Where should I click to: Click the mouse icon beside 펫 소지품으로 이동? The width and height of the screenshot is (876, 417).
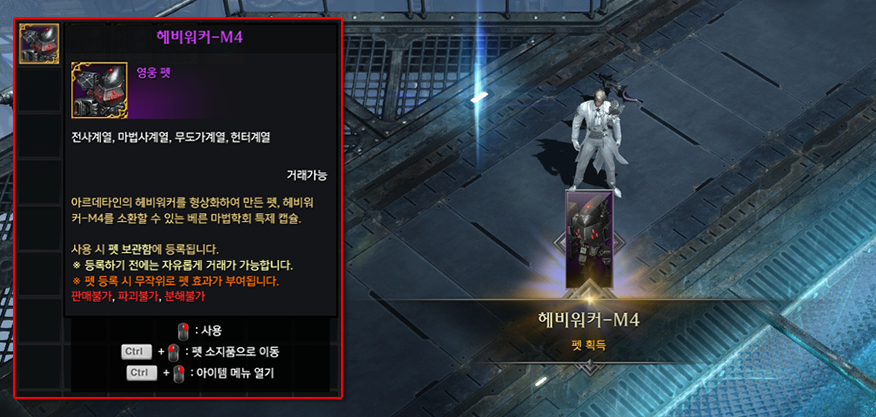[x=172, y=352]
